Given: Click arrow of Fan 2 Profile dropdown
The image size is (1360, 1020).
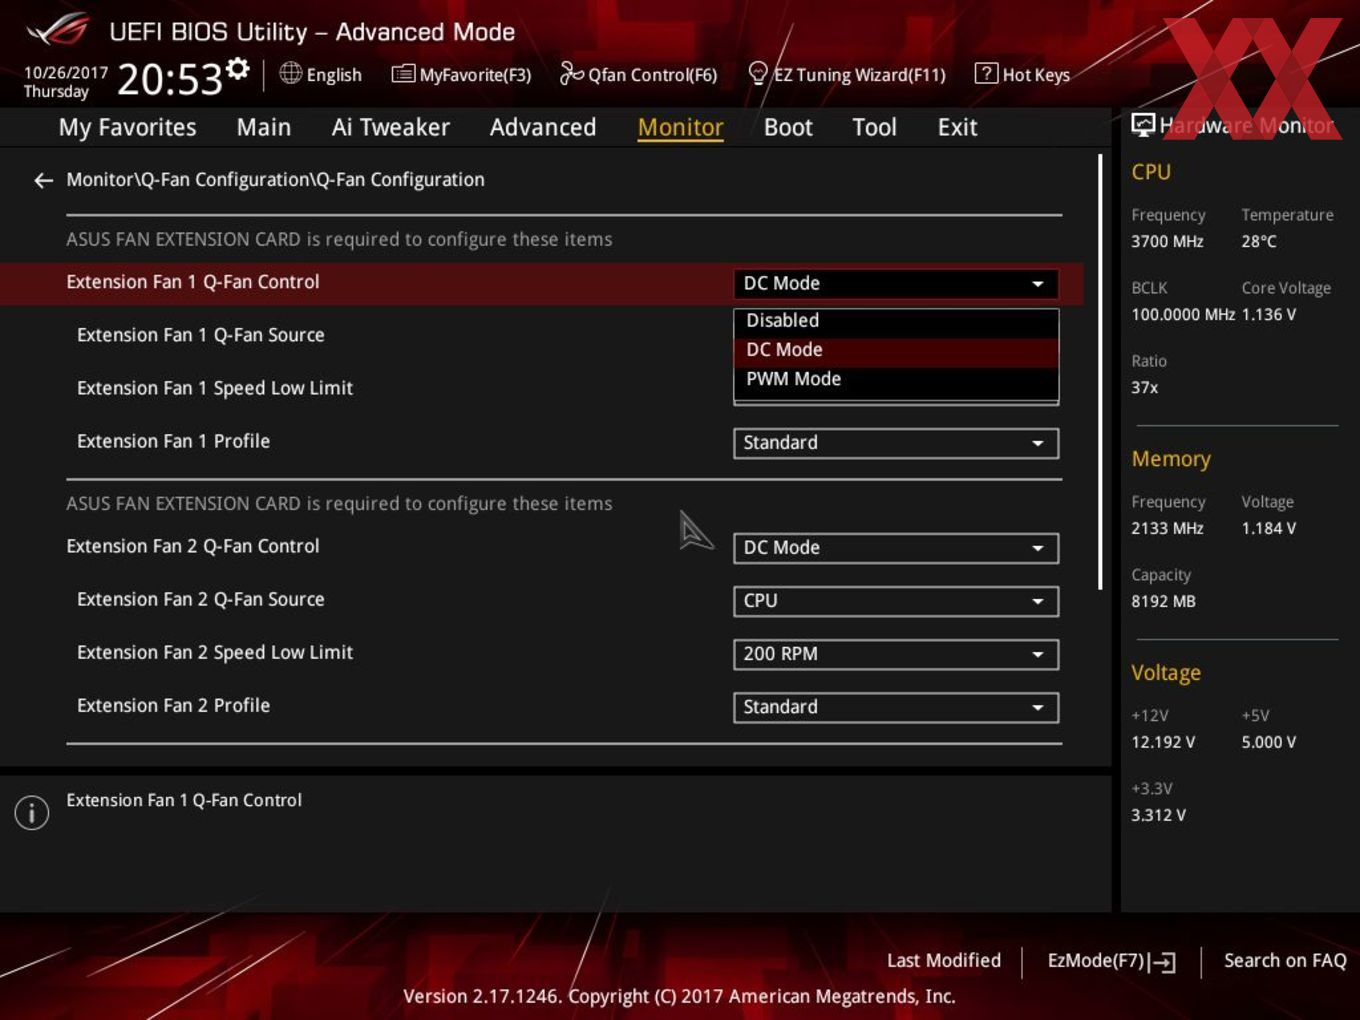Looking at the screenshot, I should [x=1038, y=708].
